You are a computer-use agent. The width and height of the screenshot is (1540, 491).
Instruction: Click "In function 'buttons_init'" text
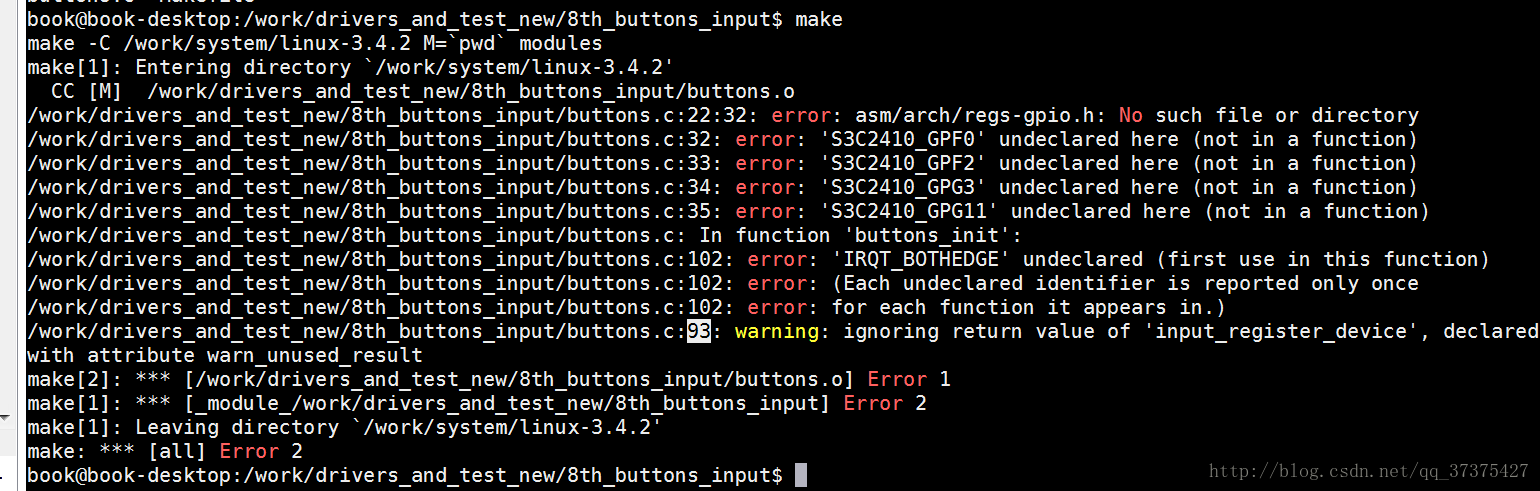click(x=895, y=235)
